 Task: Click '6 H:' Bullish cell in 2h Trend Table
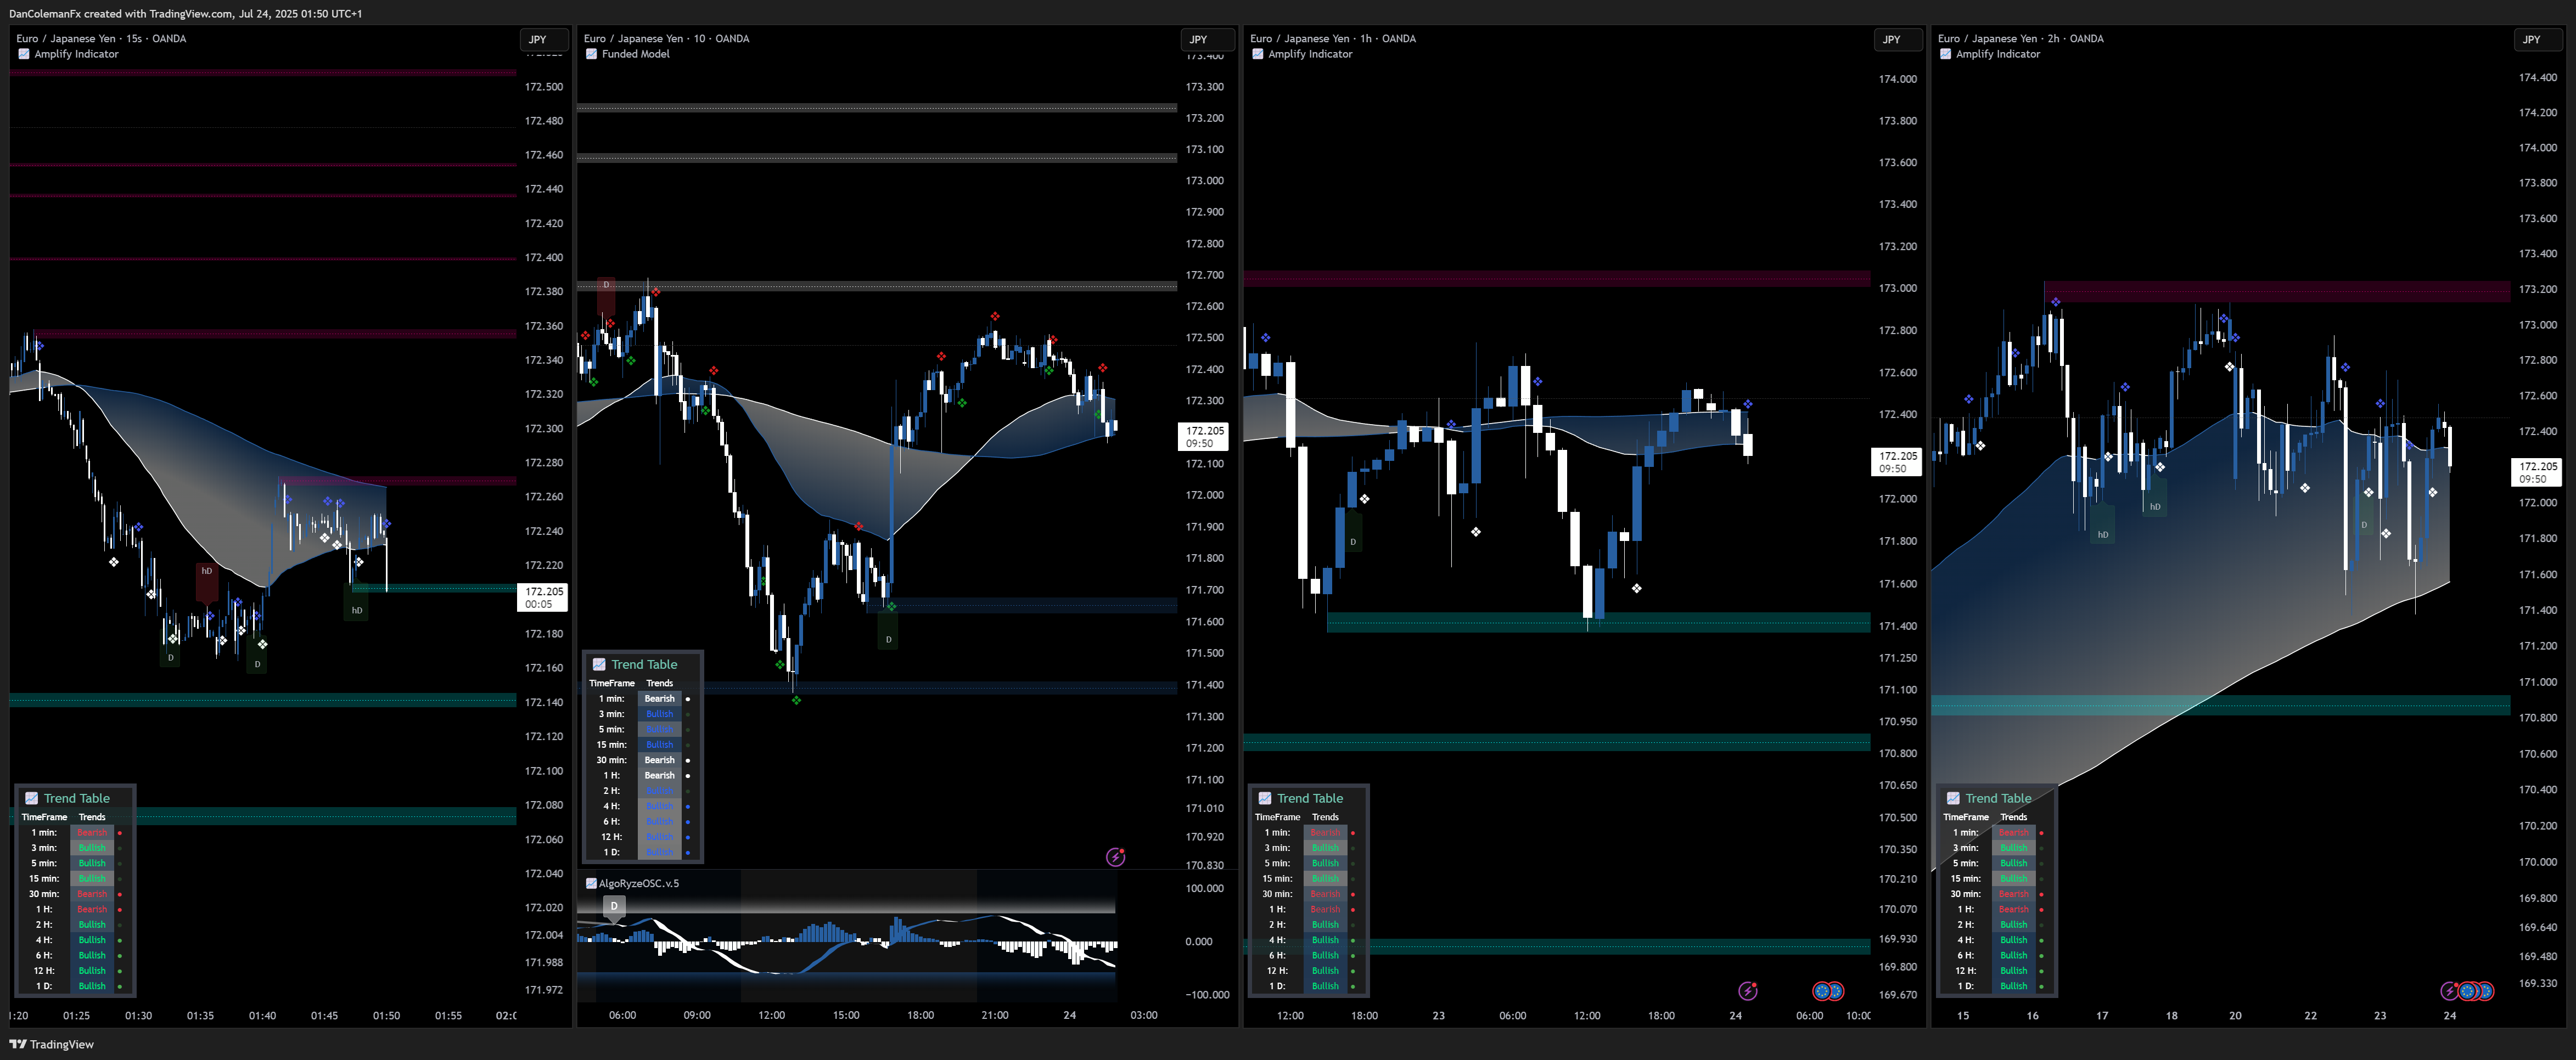(x=2013, y=955)
